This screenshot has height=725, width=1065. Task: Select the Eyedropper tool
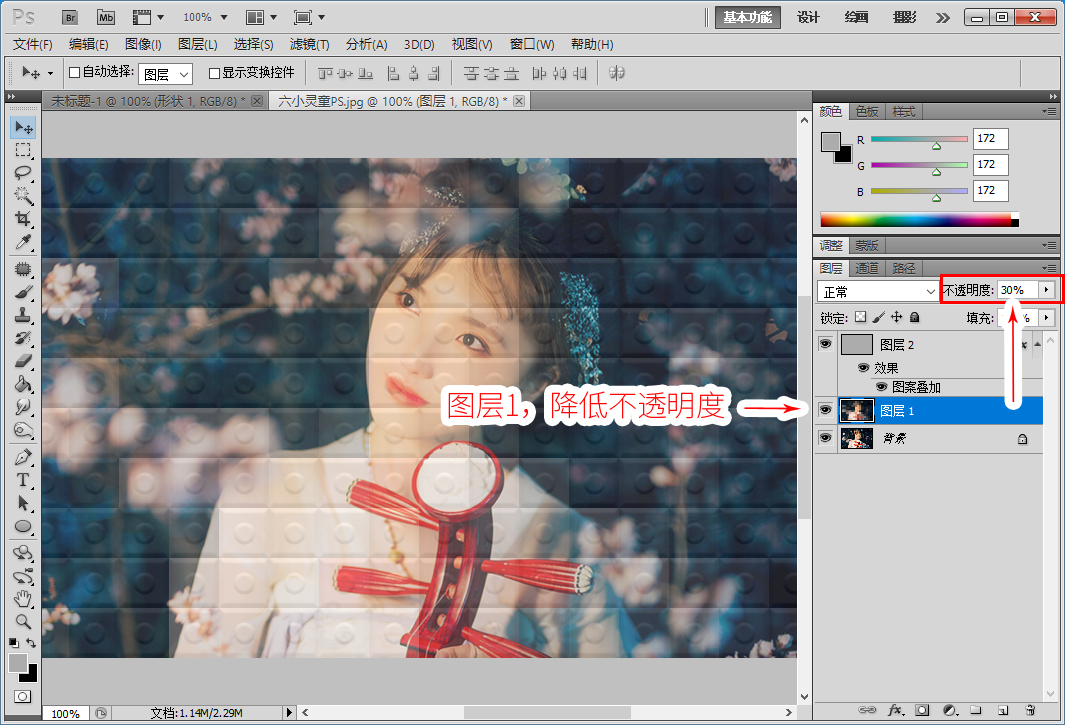23,242
